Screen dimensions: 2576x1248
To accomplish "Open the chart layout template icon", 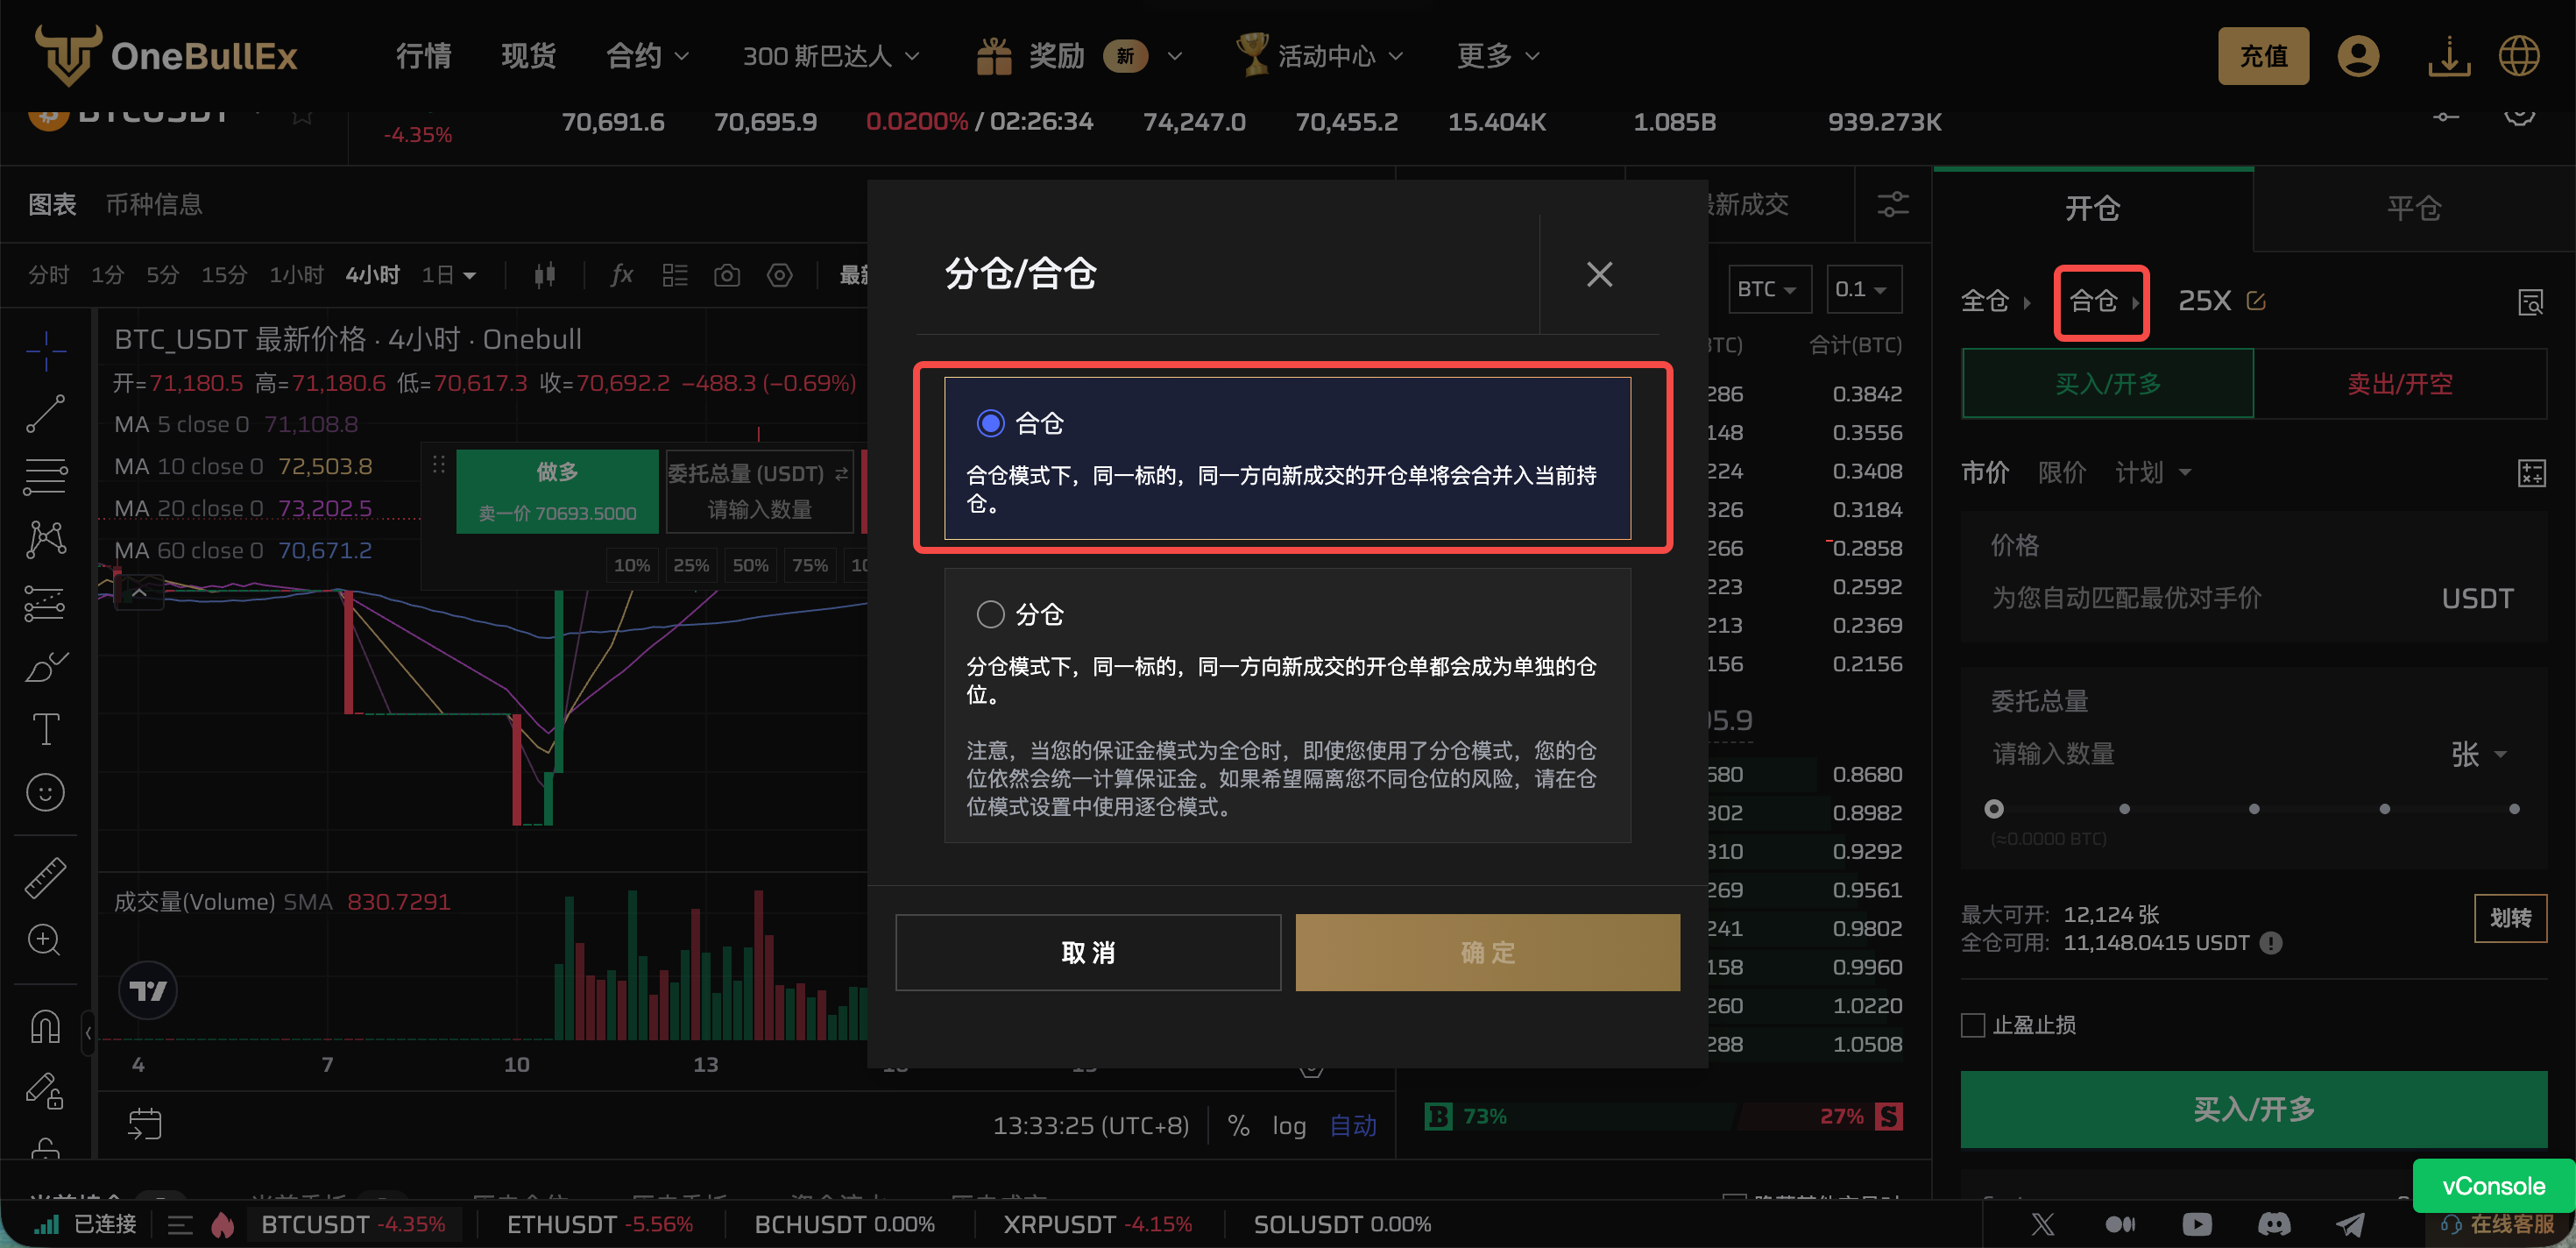I will (675, 275).
